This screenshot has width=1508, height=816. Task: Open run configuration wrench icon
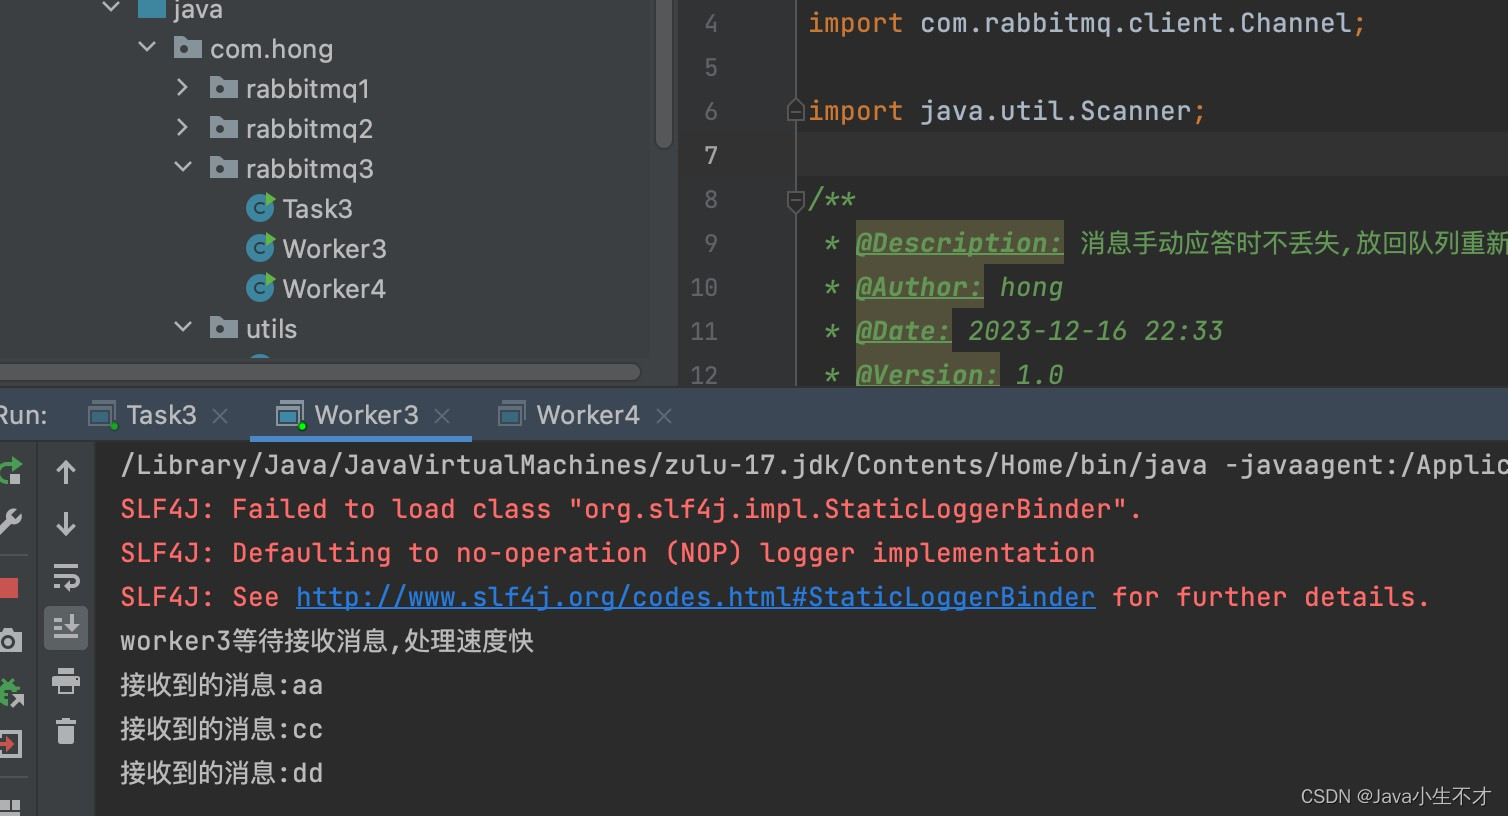9,522
